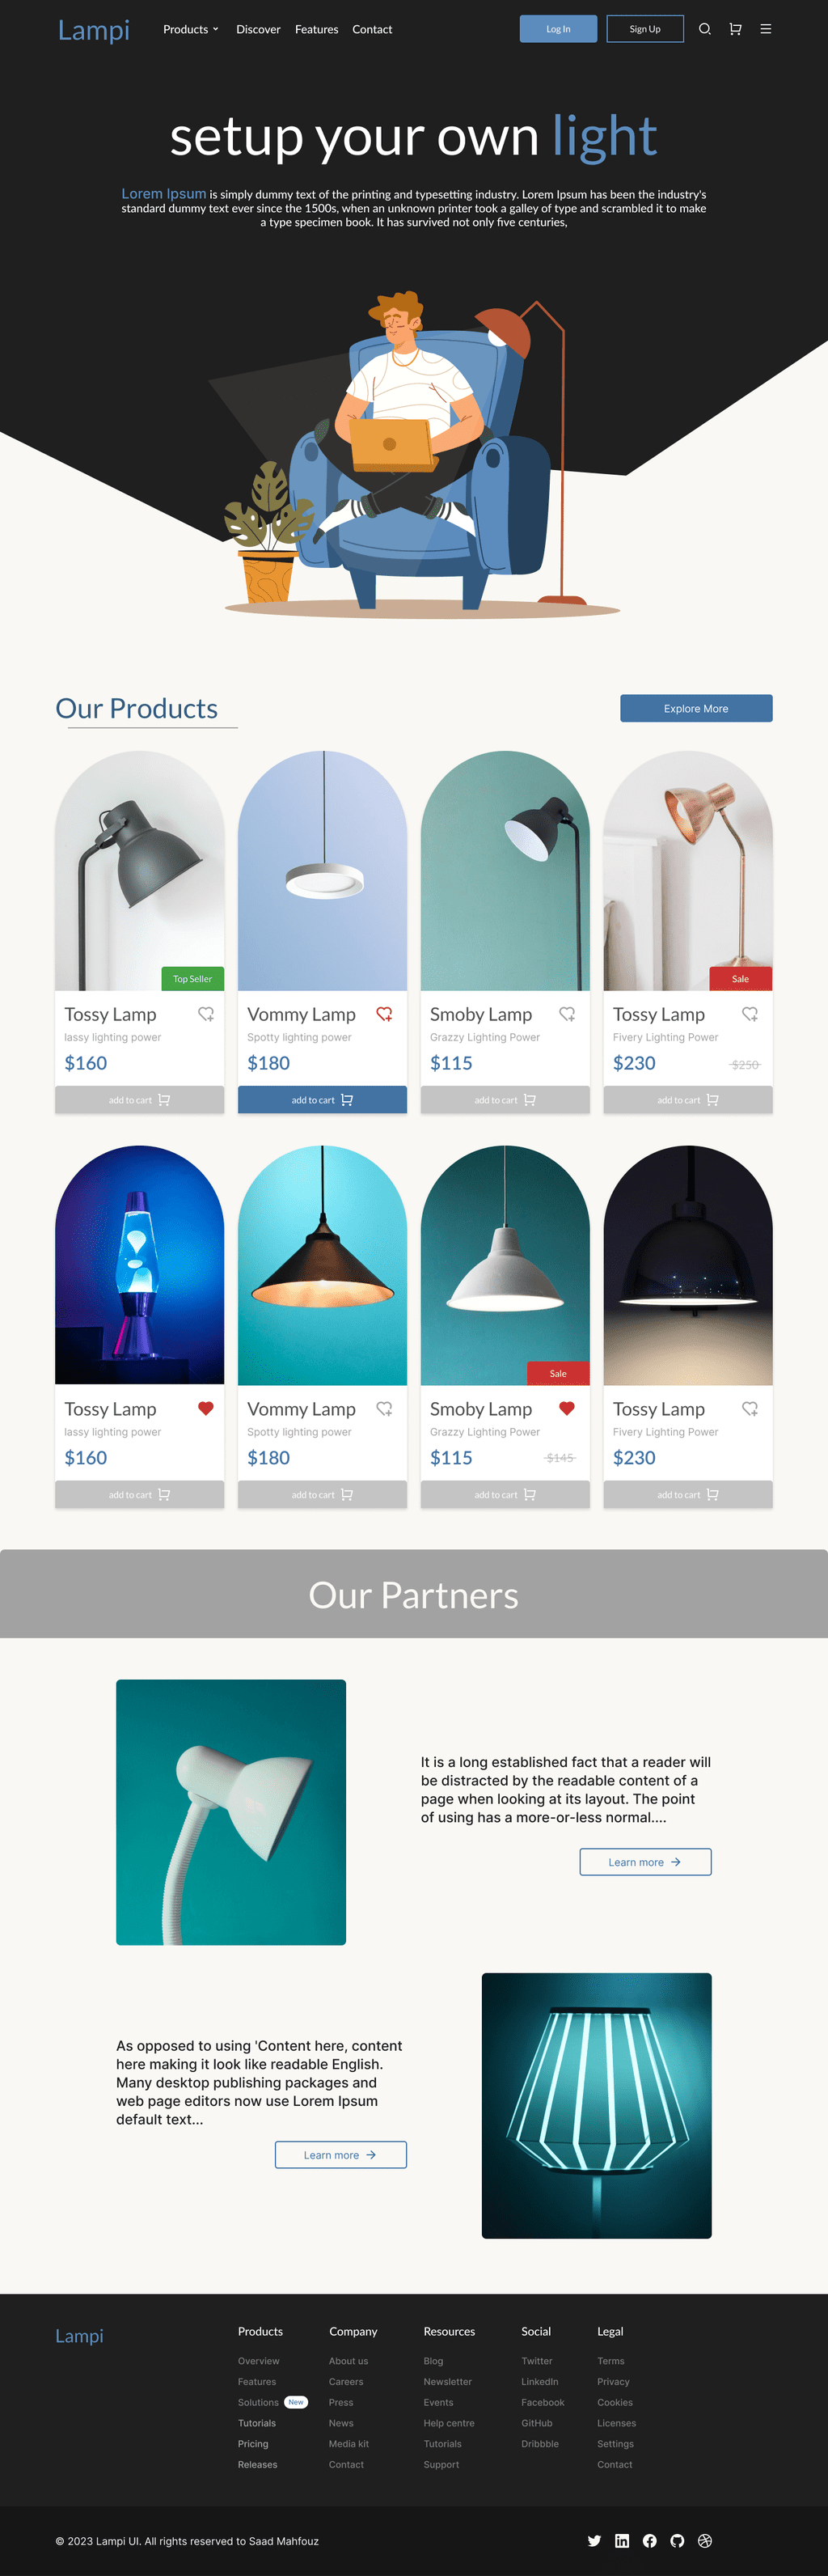Open the Twitter icon in footer bar
828x2576 pixels.
pyautogui.click(x=594, y=2540)
